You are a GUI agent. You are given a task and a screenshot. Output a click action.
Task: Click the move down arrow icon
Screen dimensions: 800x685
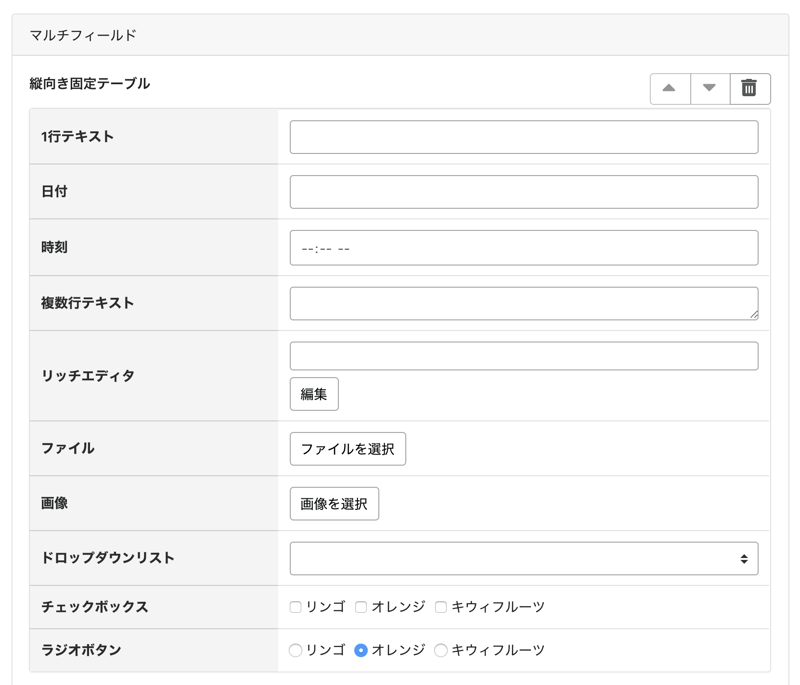709,88
